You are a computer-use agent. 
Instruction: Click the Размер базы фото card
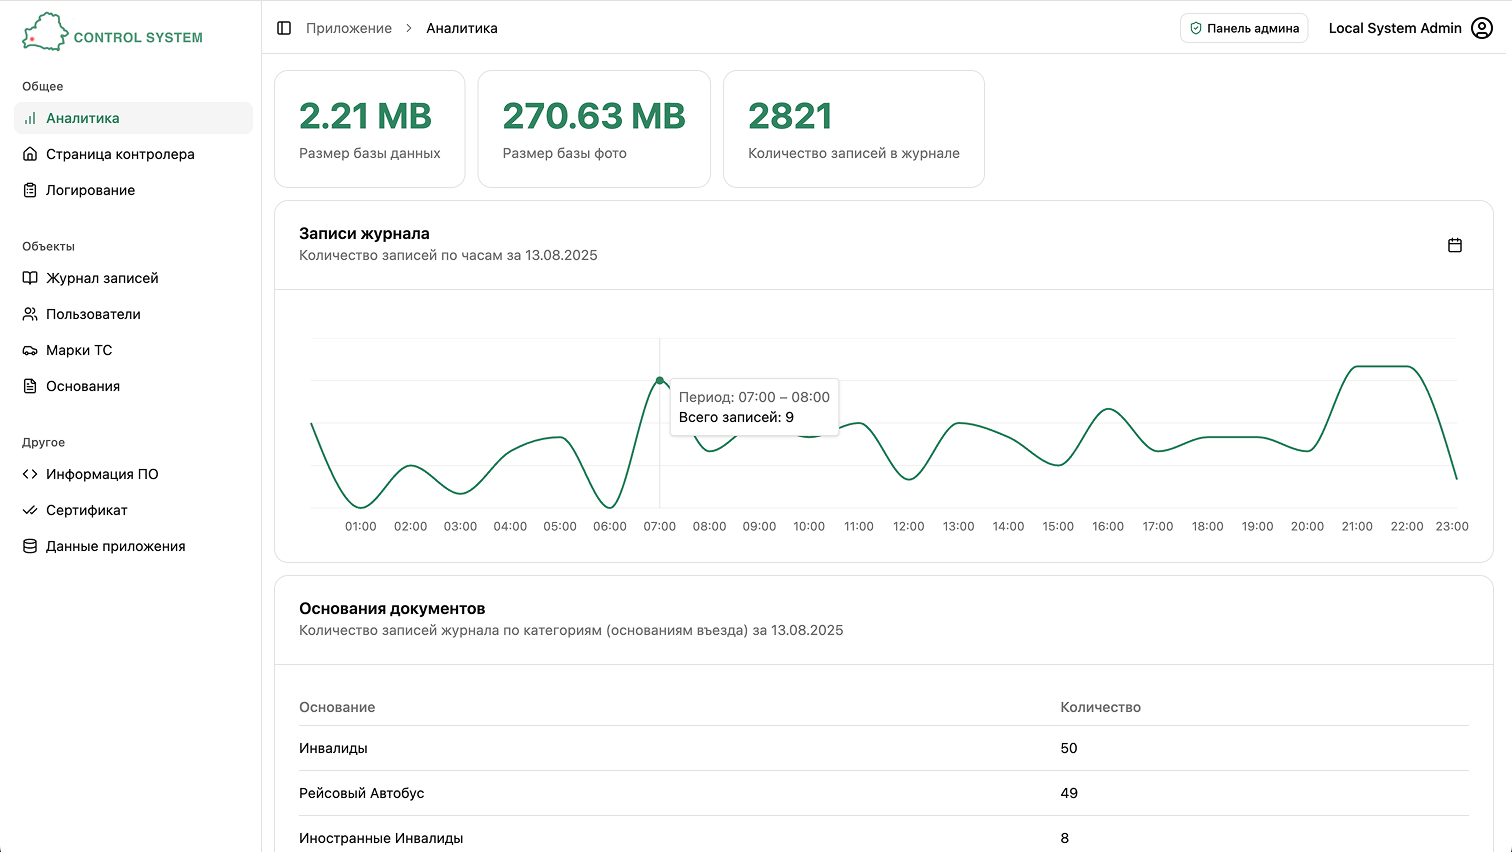pos(594,129)
